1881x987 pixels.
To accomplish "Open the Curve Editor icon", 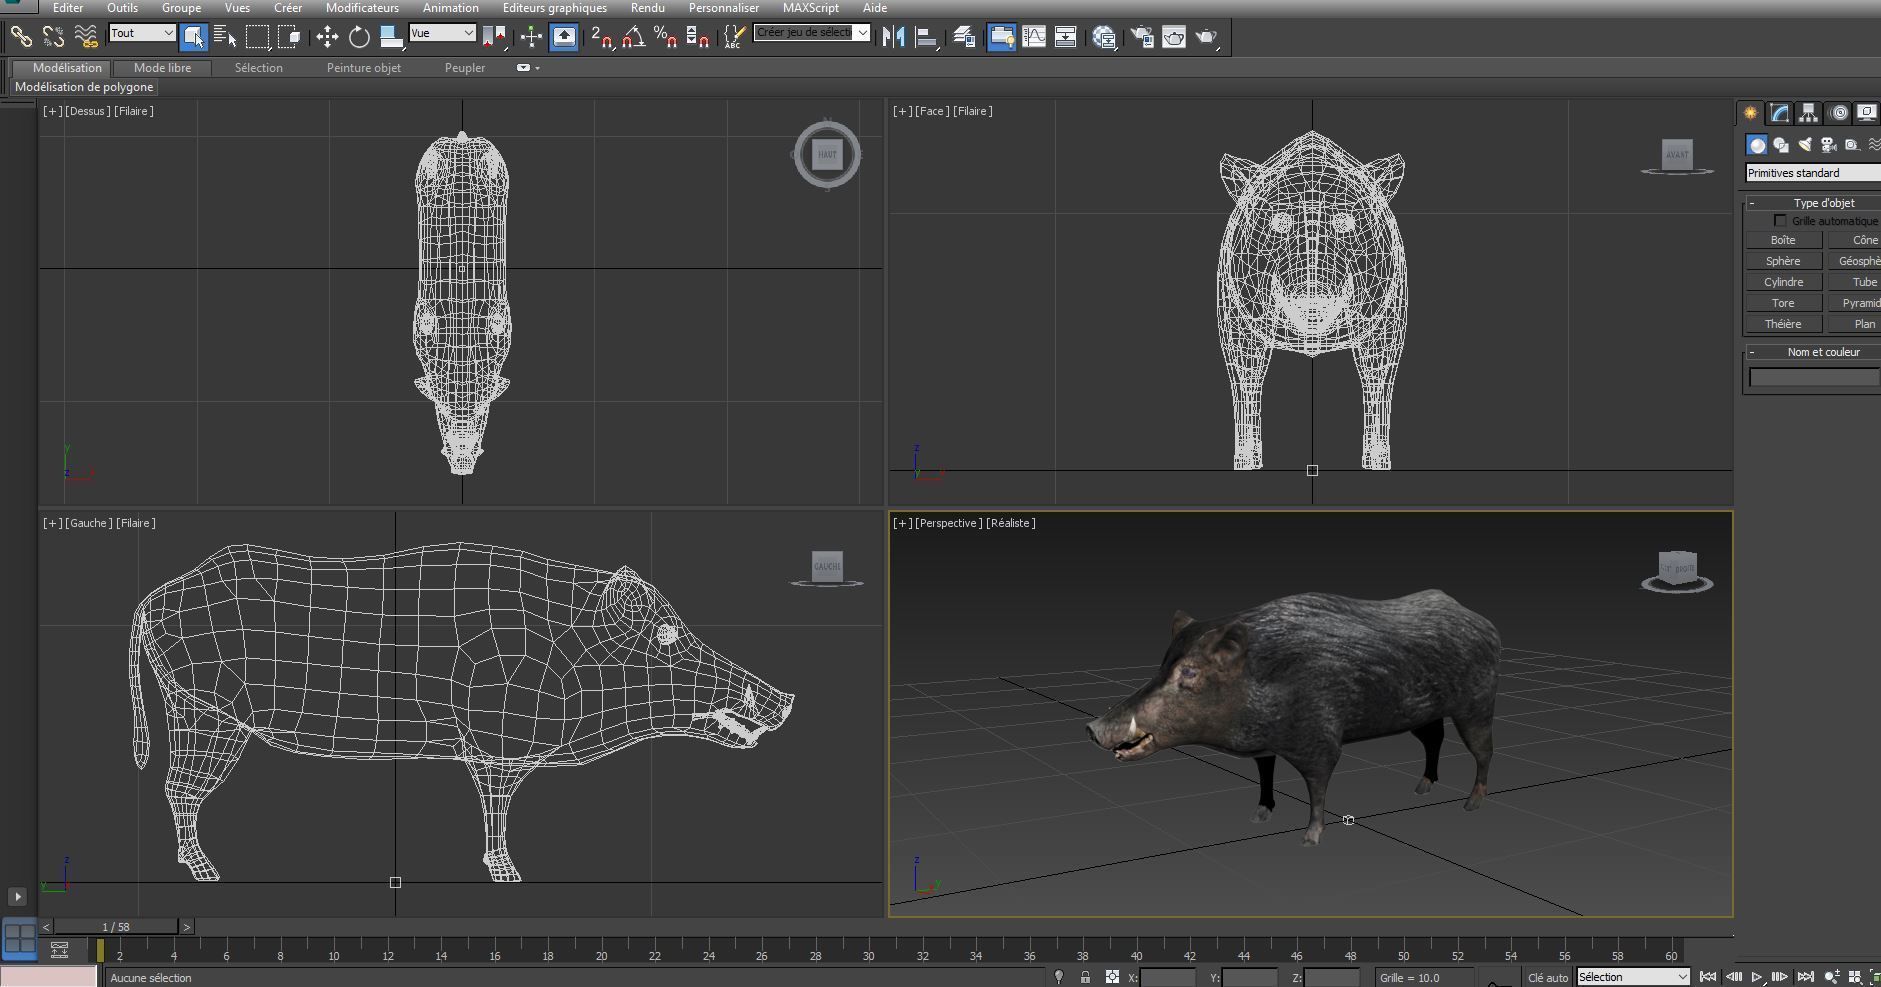I will click(1034, 37).
